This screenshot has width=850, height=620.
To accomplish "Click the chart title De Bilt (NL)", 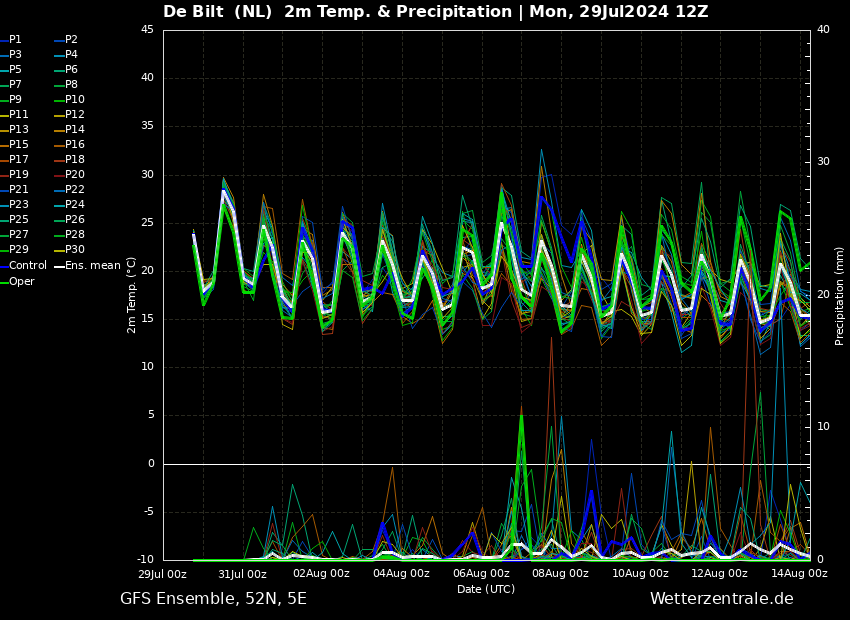I will (217, 11).
